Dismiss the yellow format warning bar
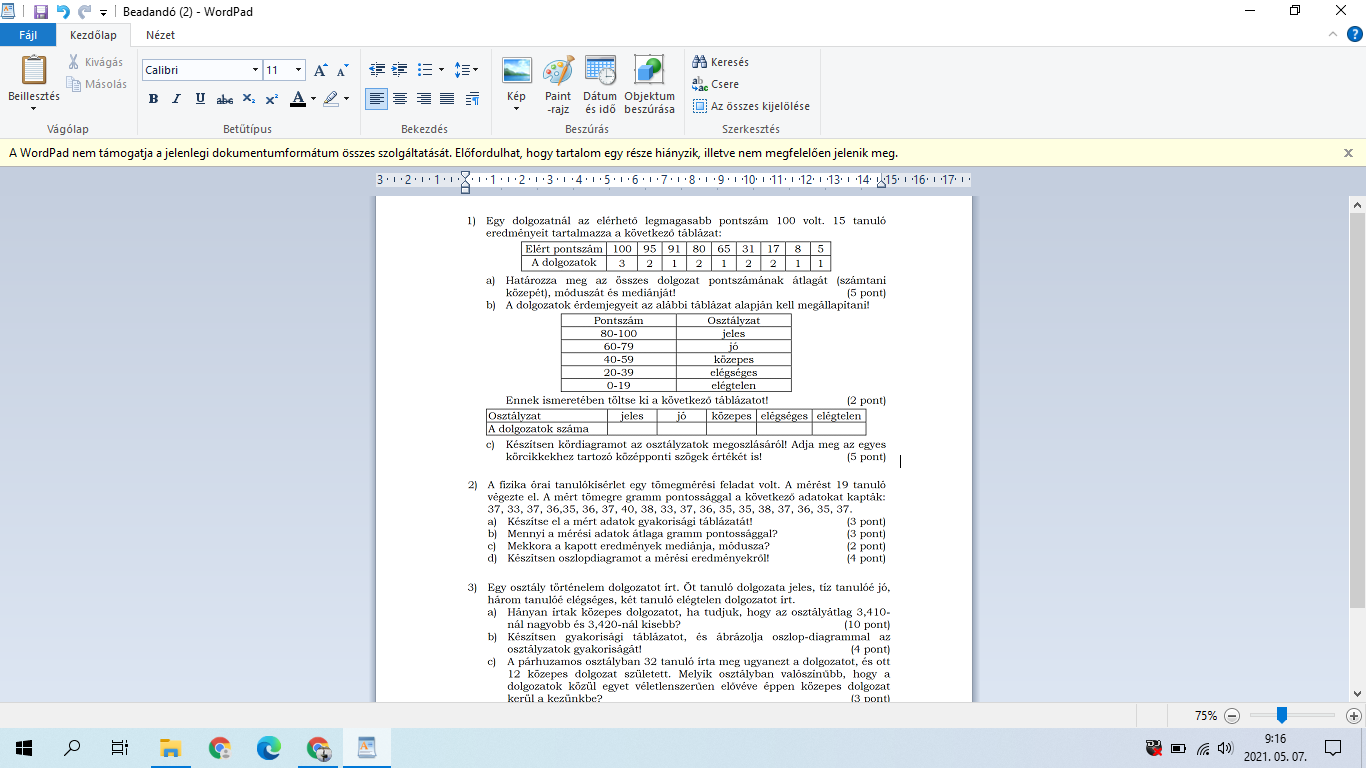The image size is (1366, 768). [x=1348, y=153]
